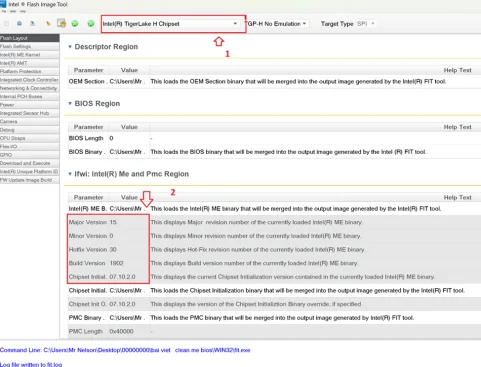Click the New configuration blank page icon
Viewport: 481px width, 367px height.
pyautogui.click(x=7, y=23)
